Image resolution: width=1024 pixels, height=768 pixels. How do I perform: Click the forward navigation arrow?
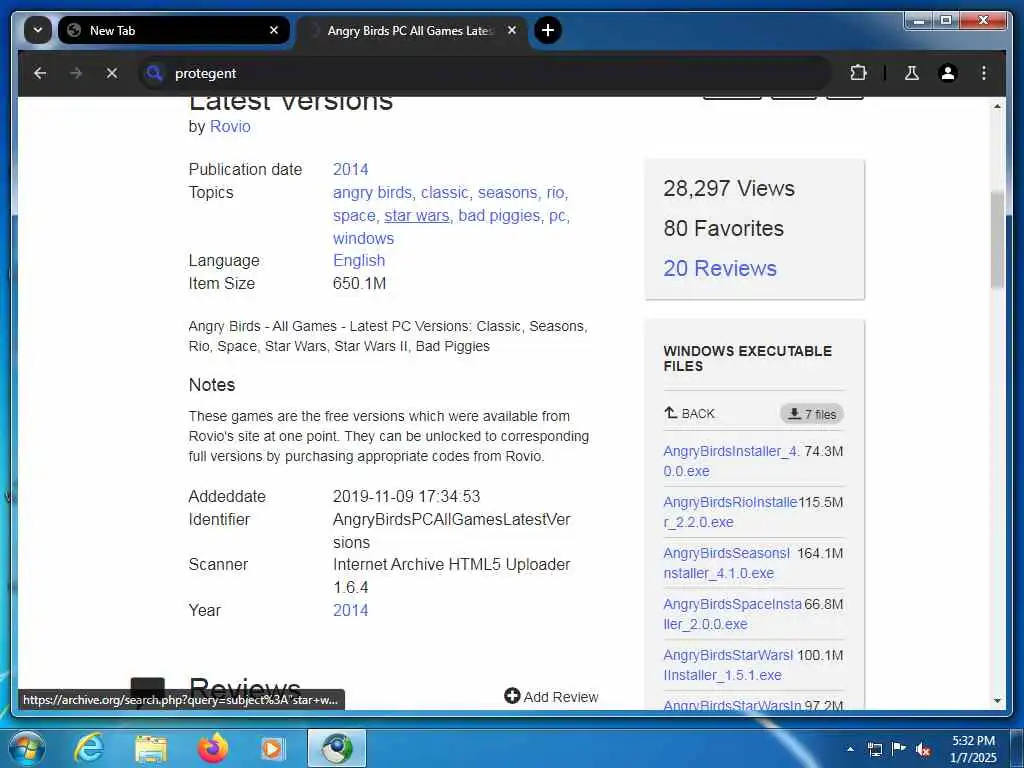point(76,73)
